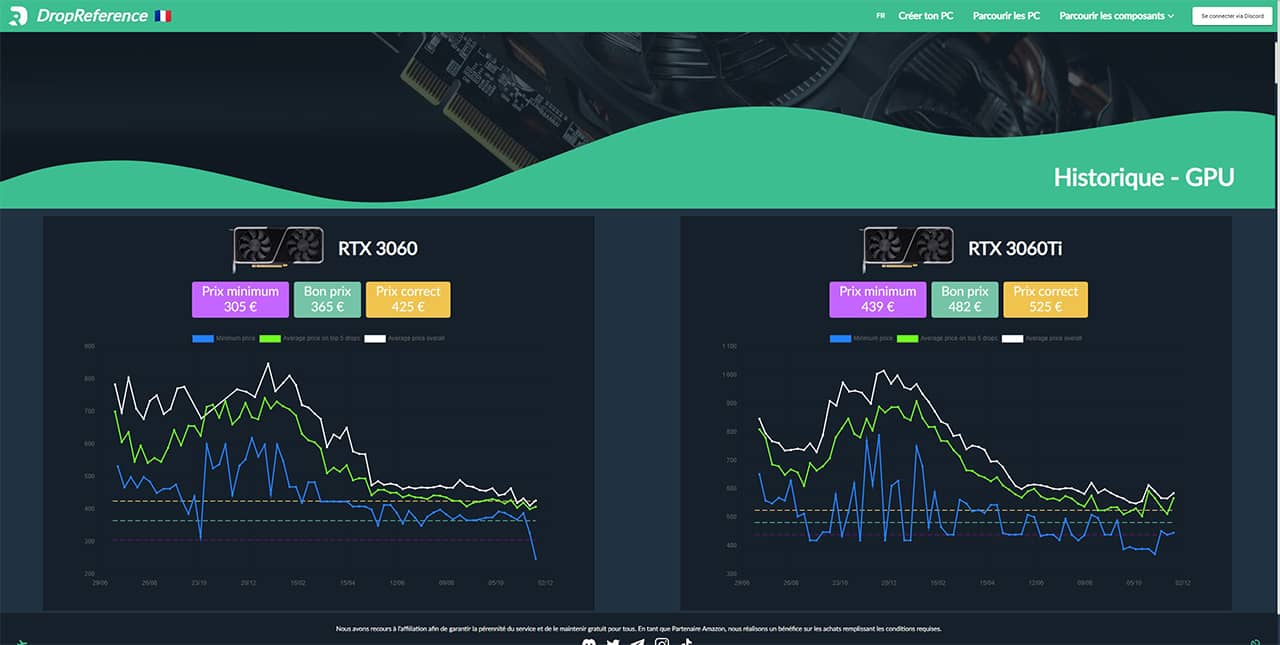The width and height of the screenshot is (1280, 645).
Task: Open the DropReference home link text
Action: (x=91, y=16)
